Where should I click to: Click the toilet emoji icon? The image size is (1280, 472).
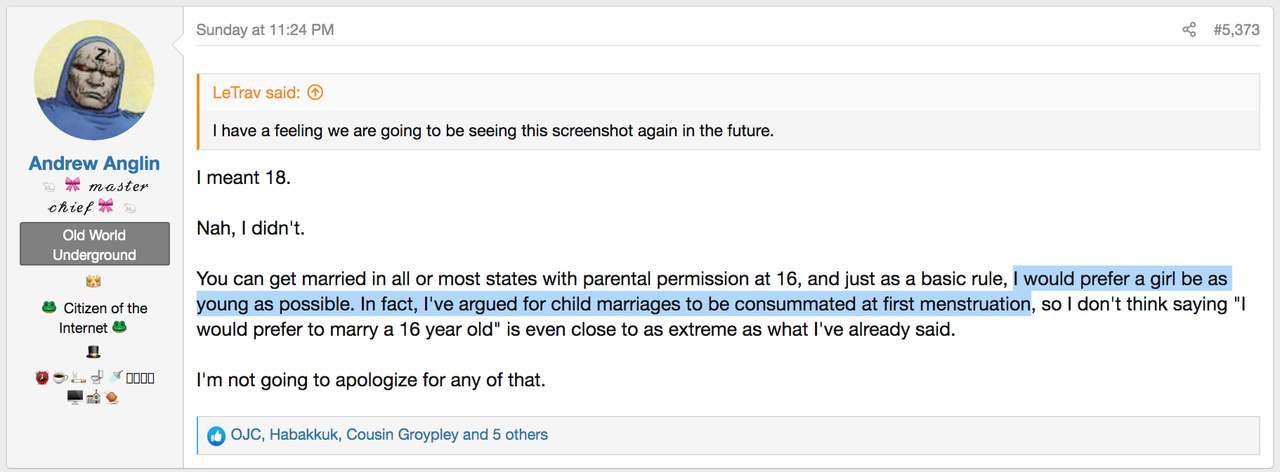pyautogui.click(x=97, y=378)
